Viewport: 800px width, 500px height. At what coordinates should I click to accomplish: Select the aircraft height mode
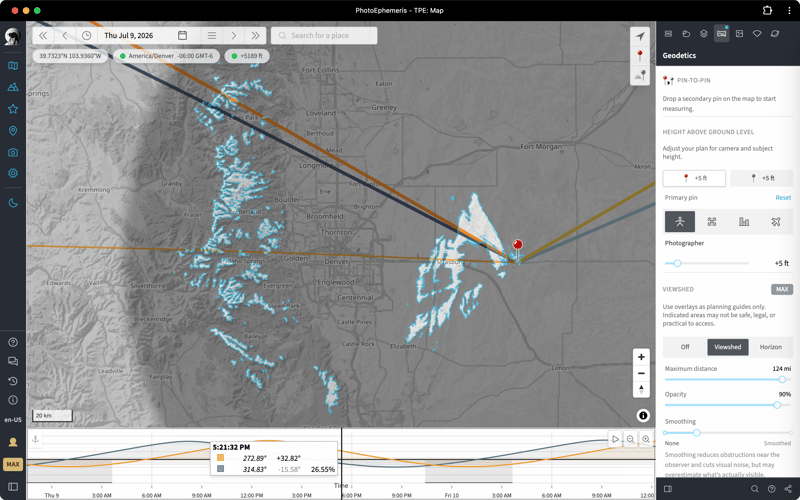click(776, 221)
